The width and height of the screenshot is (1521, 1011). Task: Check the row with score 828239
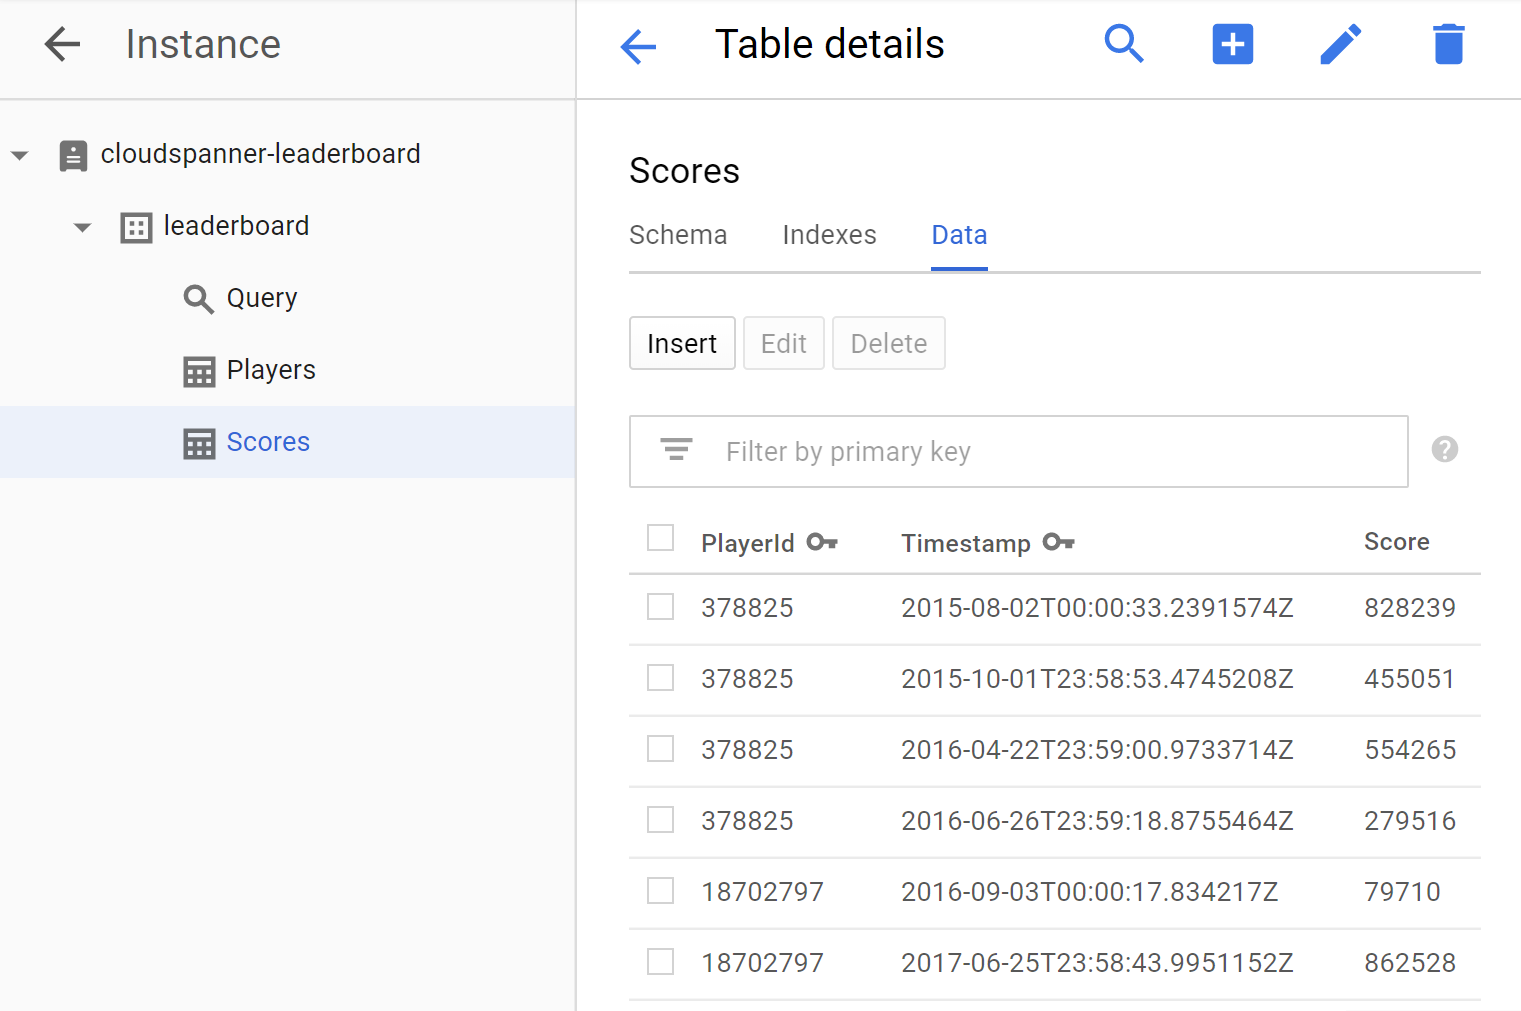click(660, 607)
